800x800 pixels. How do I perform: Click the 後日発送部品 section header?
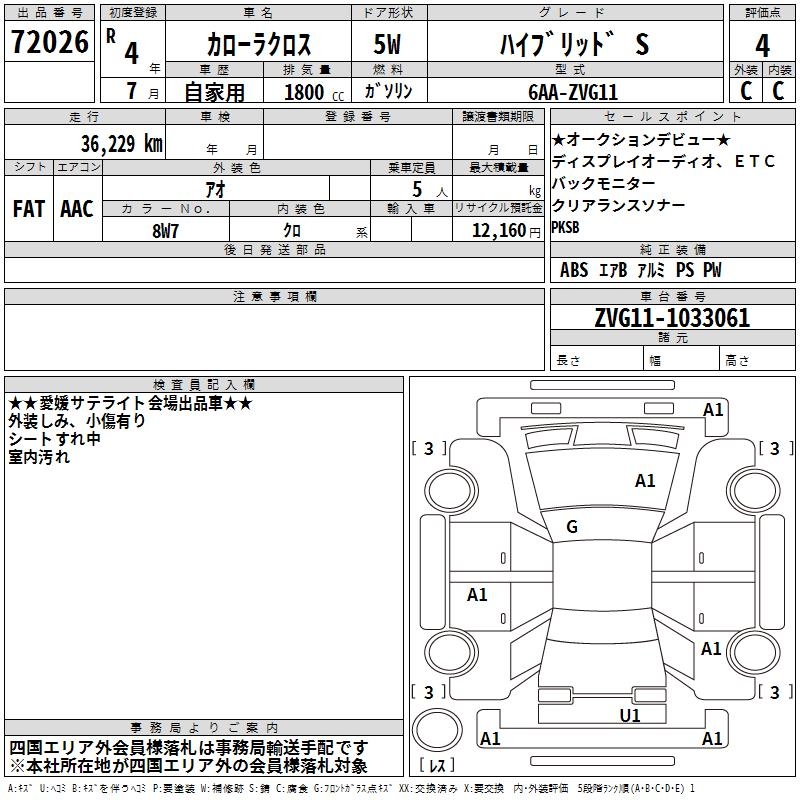274,249
